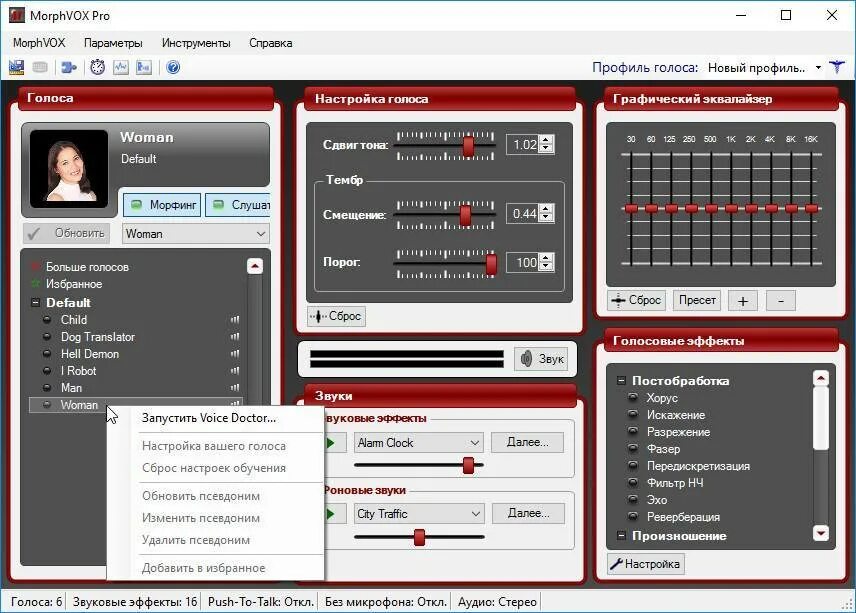
Task: Click the Сброс button under voice settings
Action: [336, 316]
